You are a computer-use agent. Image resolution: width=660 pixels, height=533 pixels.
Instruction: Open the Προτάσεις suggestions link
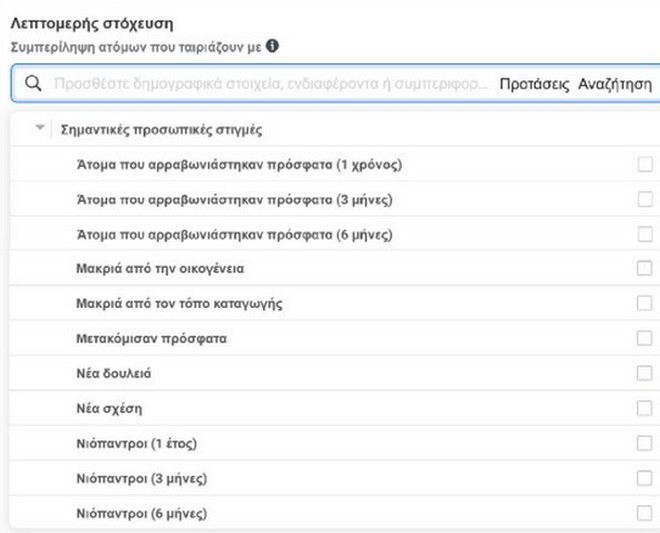point(534,85)
